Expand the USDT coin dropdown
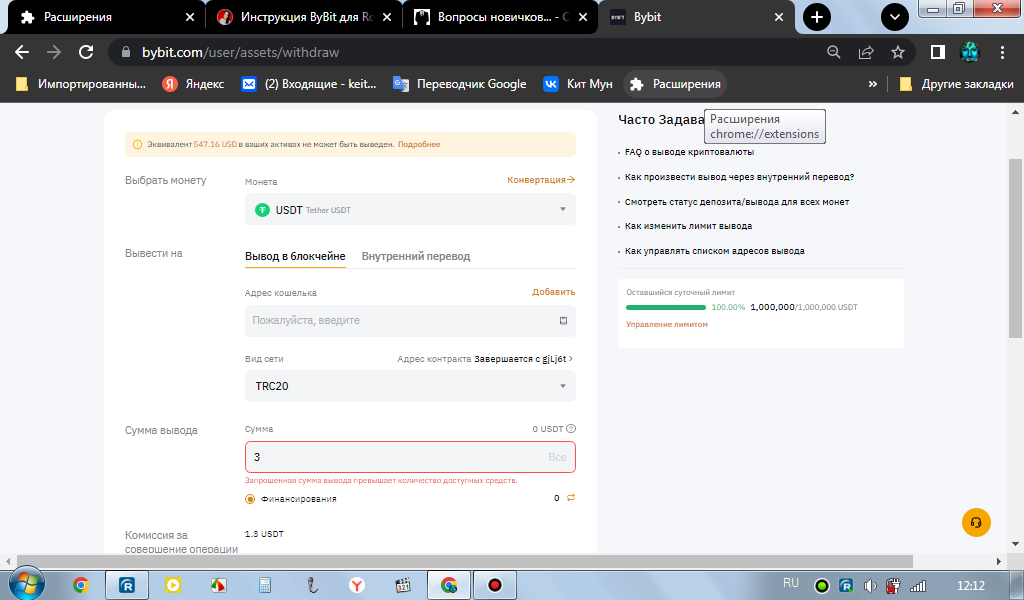1024x600 pixels. click(x=410, y=209)
